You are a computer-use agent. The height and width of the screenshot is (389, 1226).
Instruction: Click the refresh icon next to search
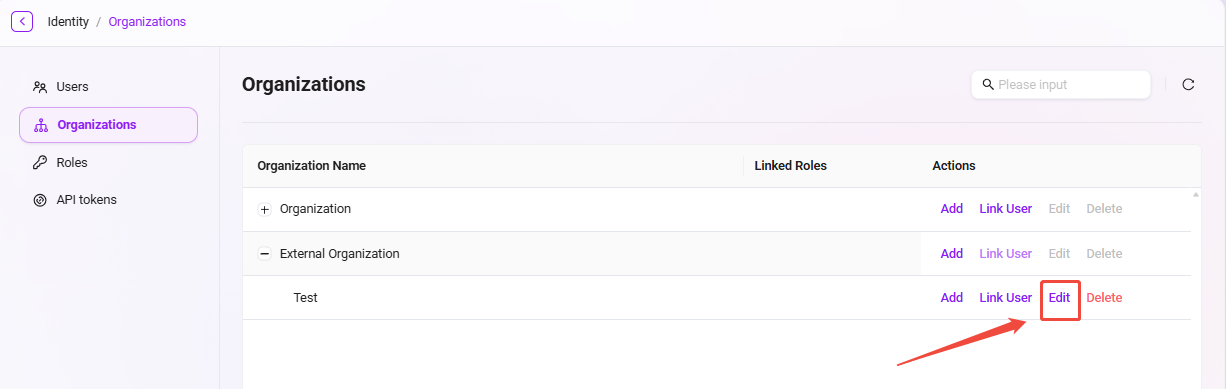click(x=1188, y=85)
